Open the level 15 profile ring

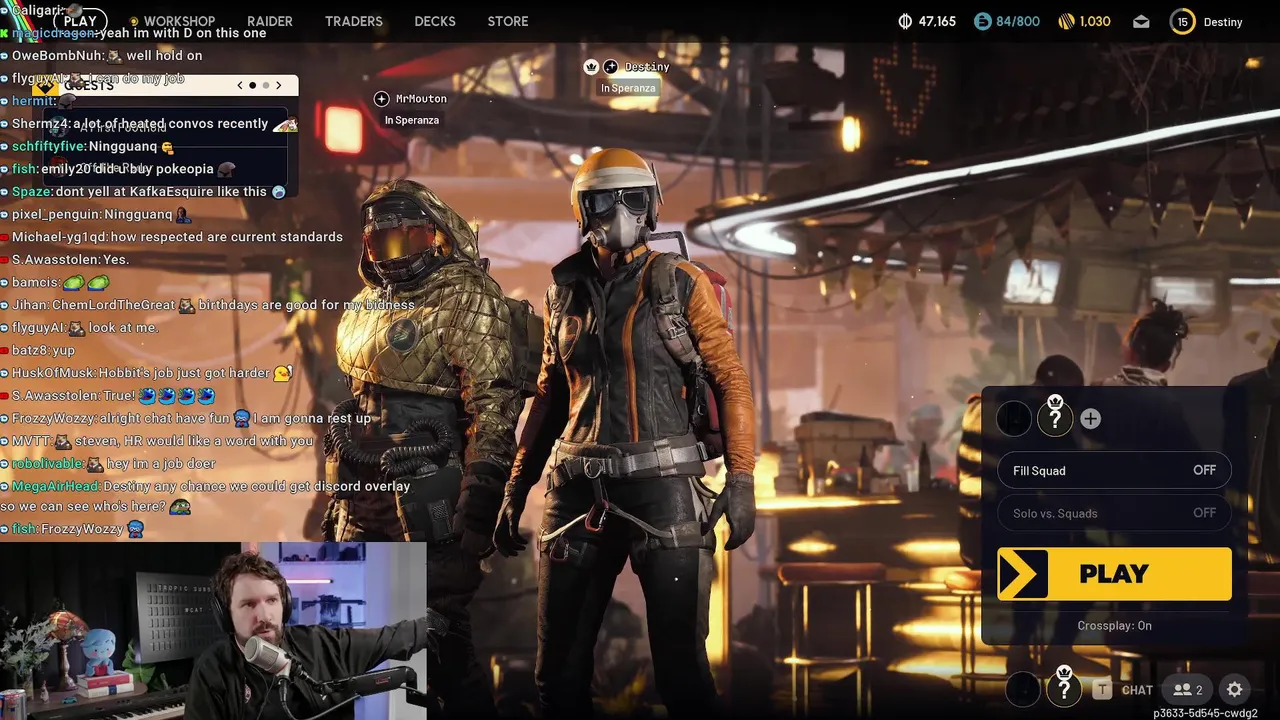[1183, 21]
